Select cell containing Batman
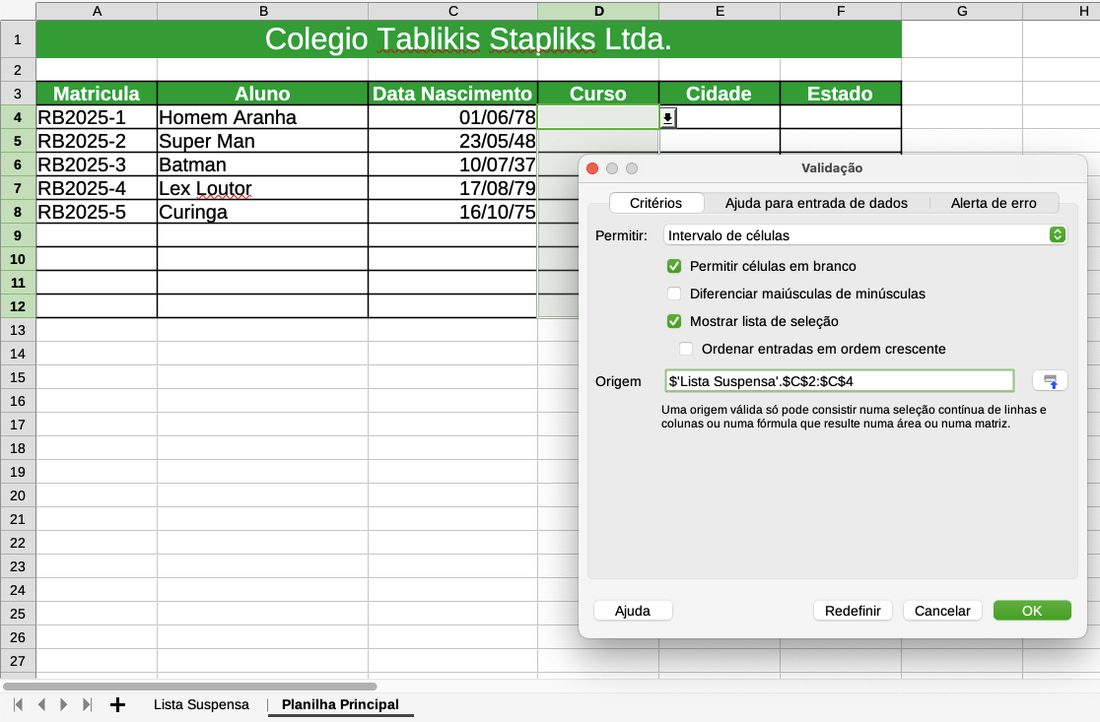This screenshot has width=1100, height=722. 263,165
